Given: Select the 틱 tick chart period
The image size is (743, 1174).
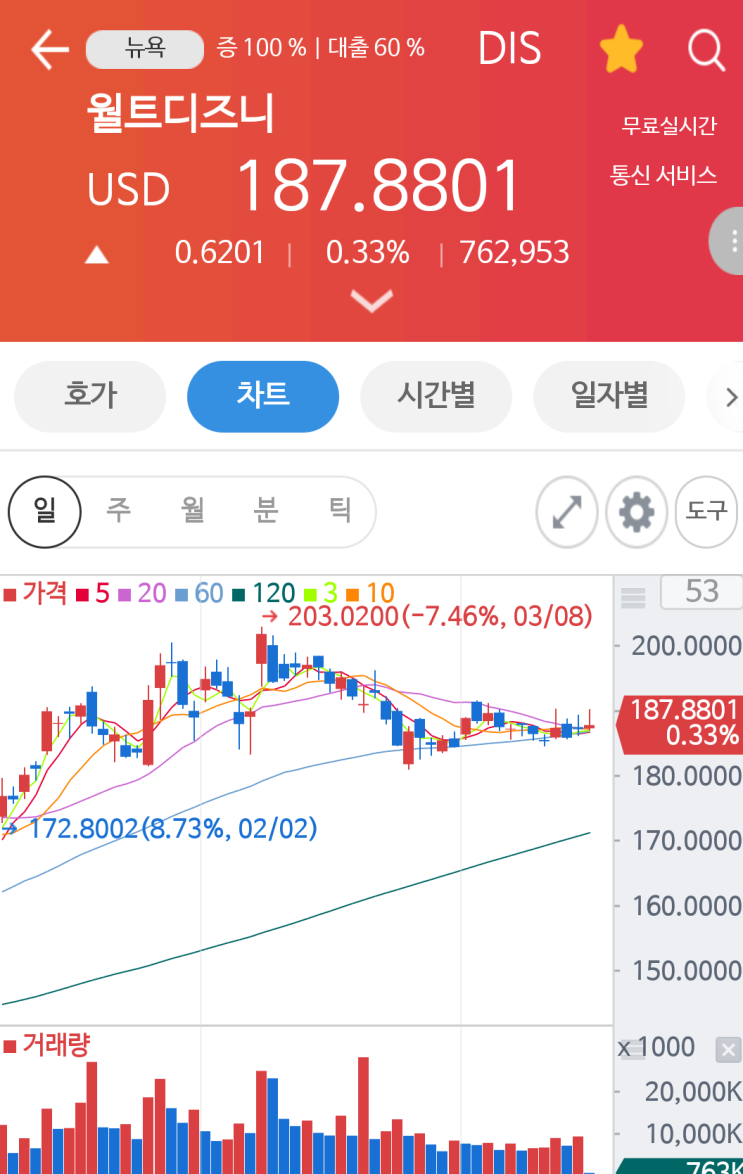Looking at the screenshot, I should (x=340, y=511).
